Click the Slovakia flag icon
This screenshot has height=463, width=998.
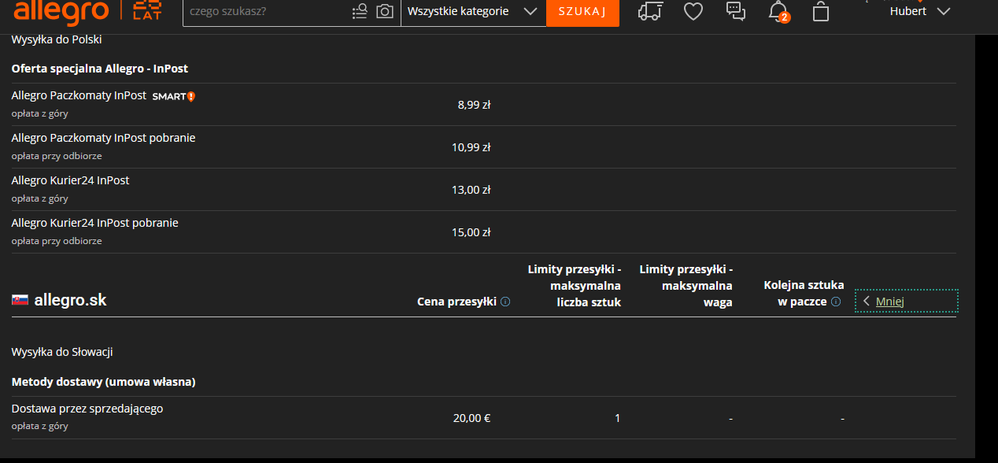point(19,300)
